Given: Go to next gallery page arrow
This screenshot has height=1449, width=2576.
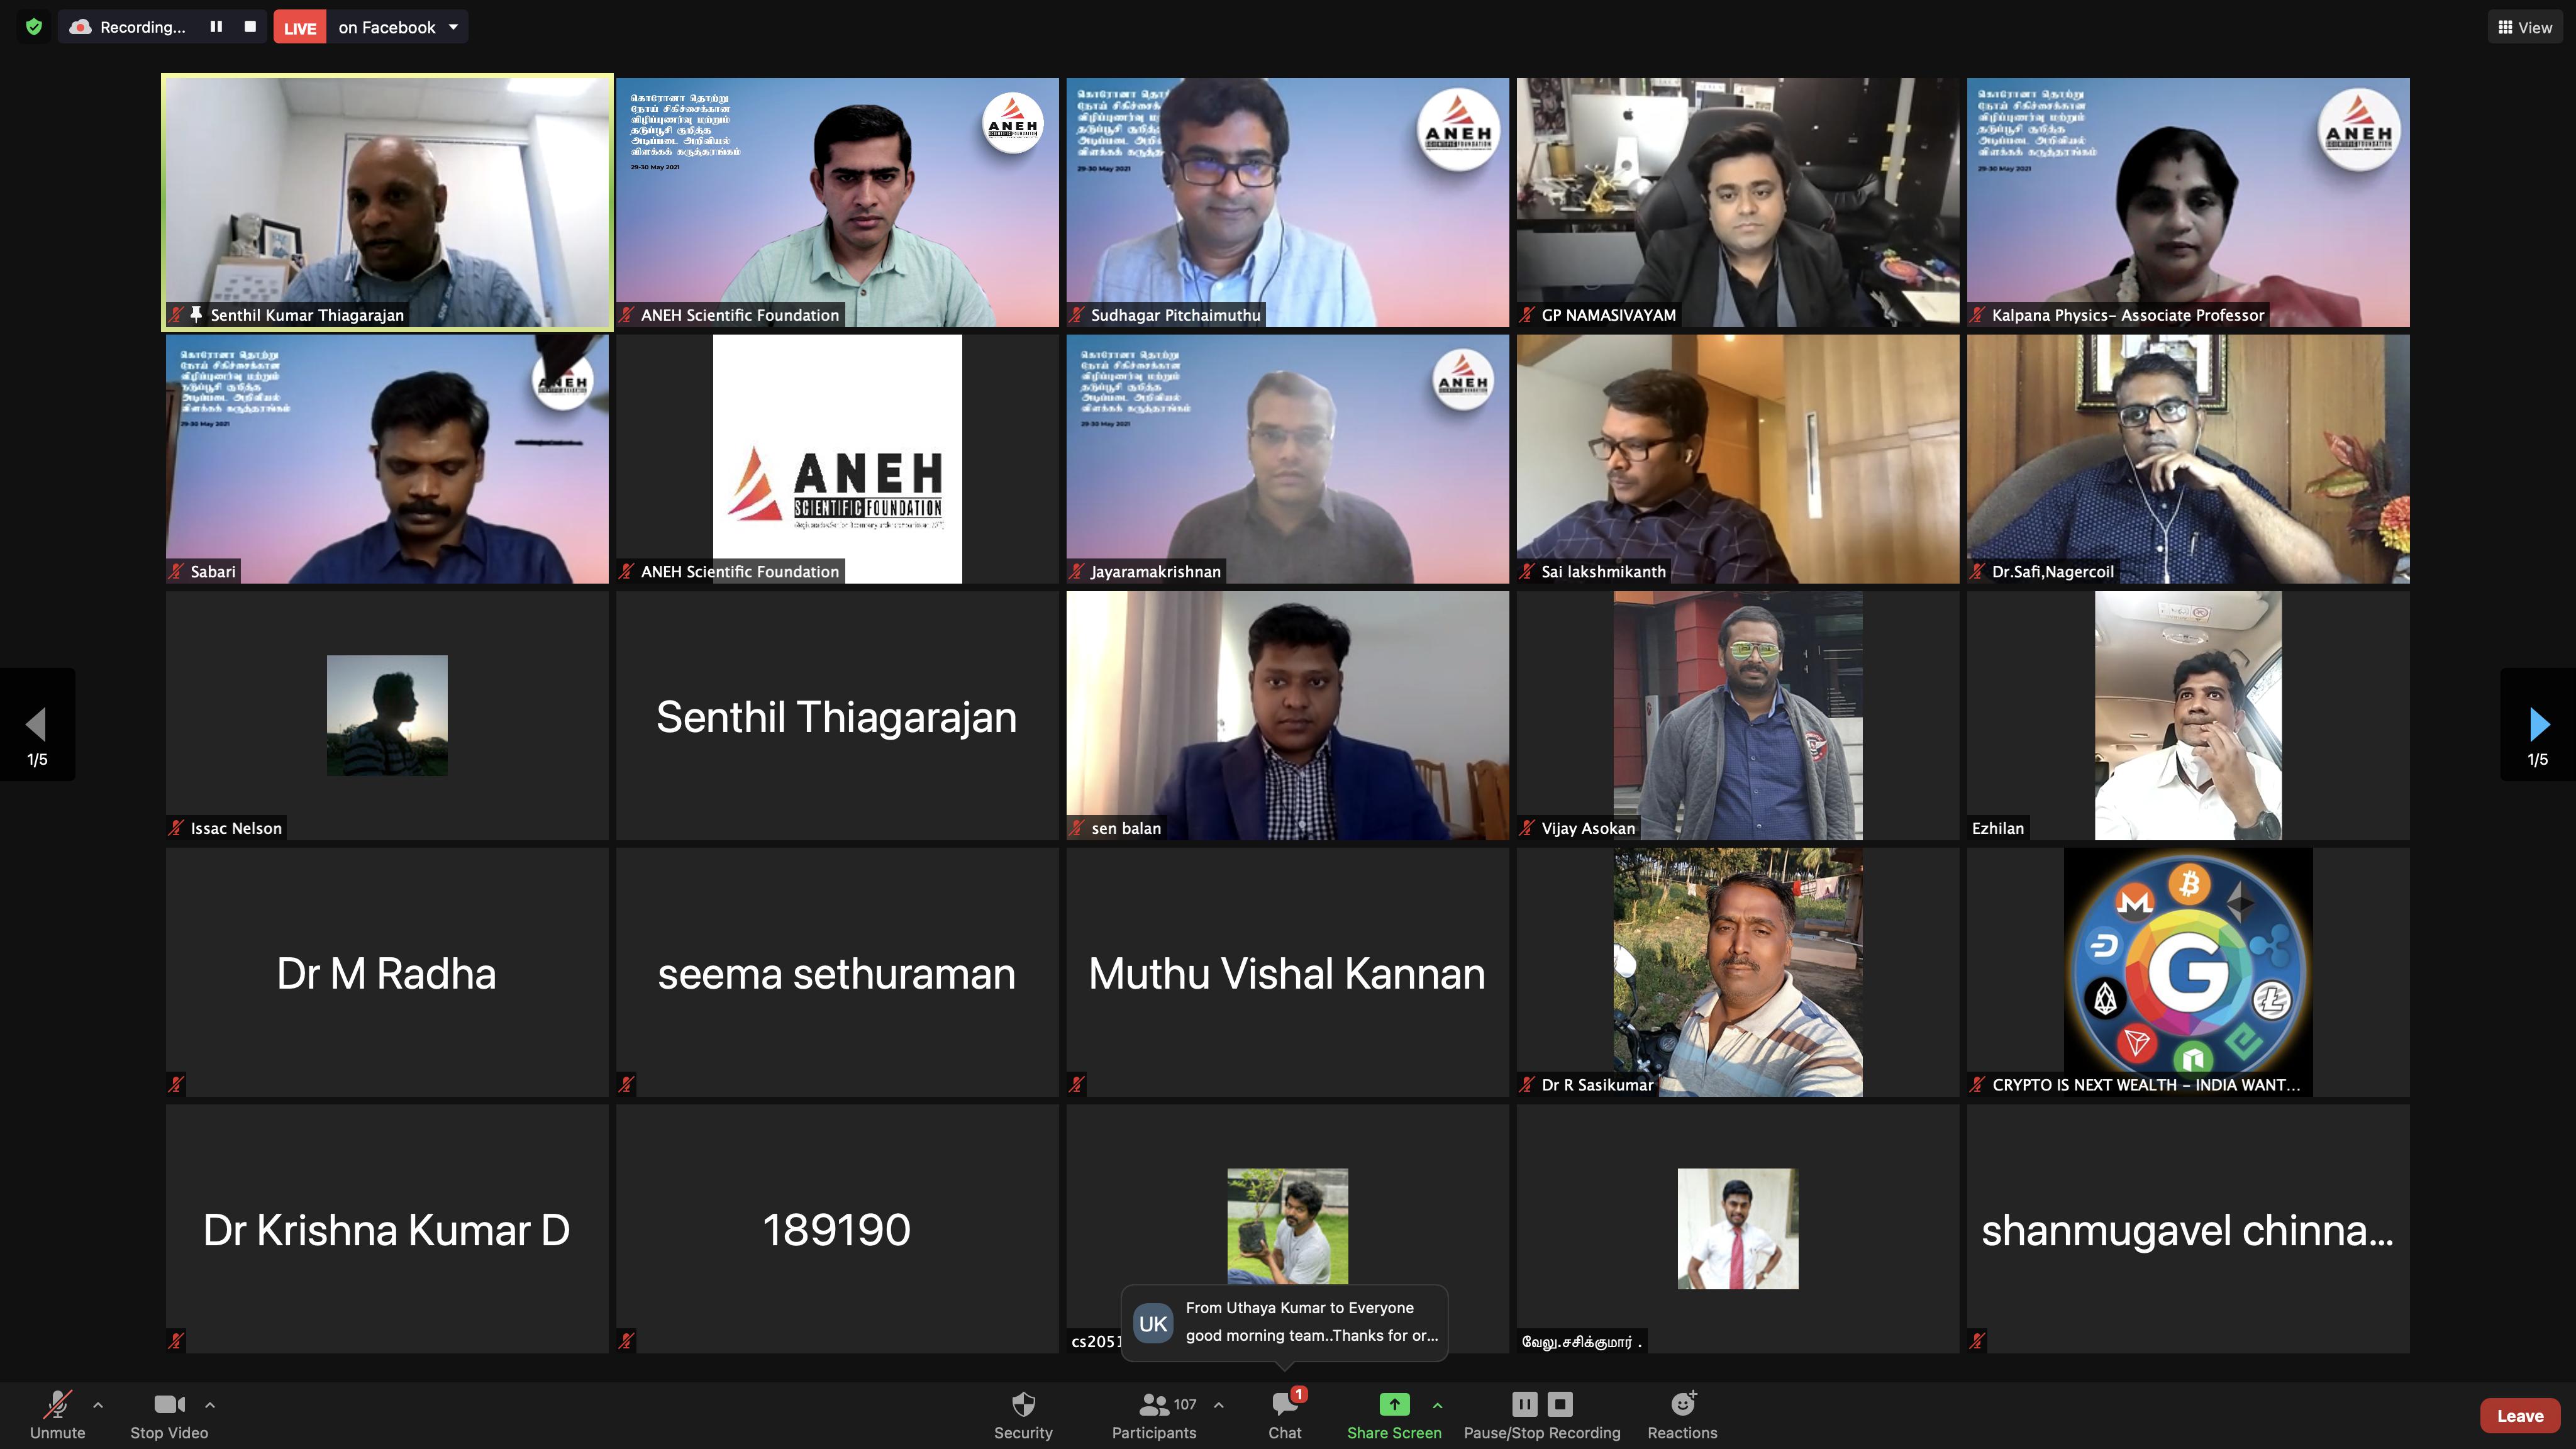Looking at the screenshot, I should (2538, 724).
